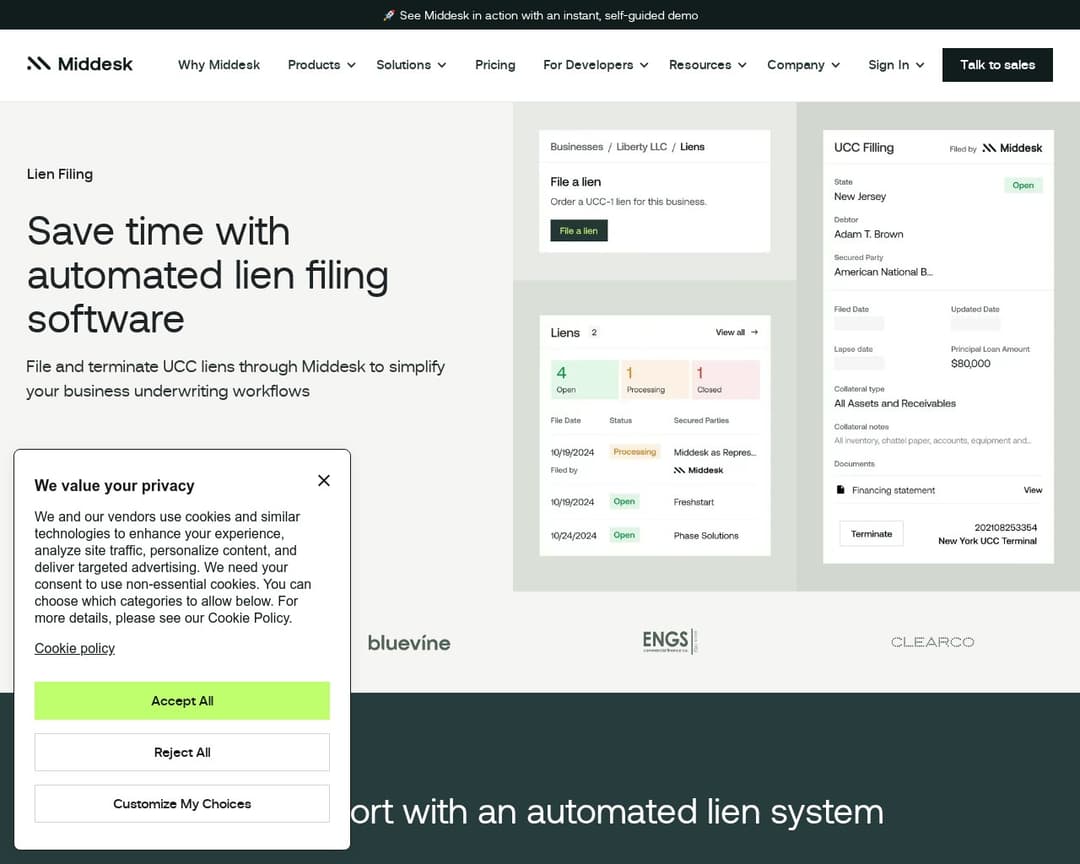Select the 1 Closed liens tile
This screenshot has width=1080, height=864.
click(x=725, y=380)
